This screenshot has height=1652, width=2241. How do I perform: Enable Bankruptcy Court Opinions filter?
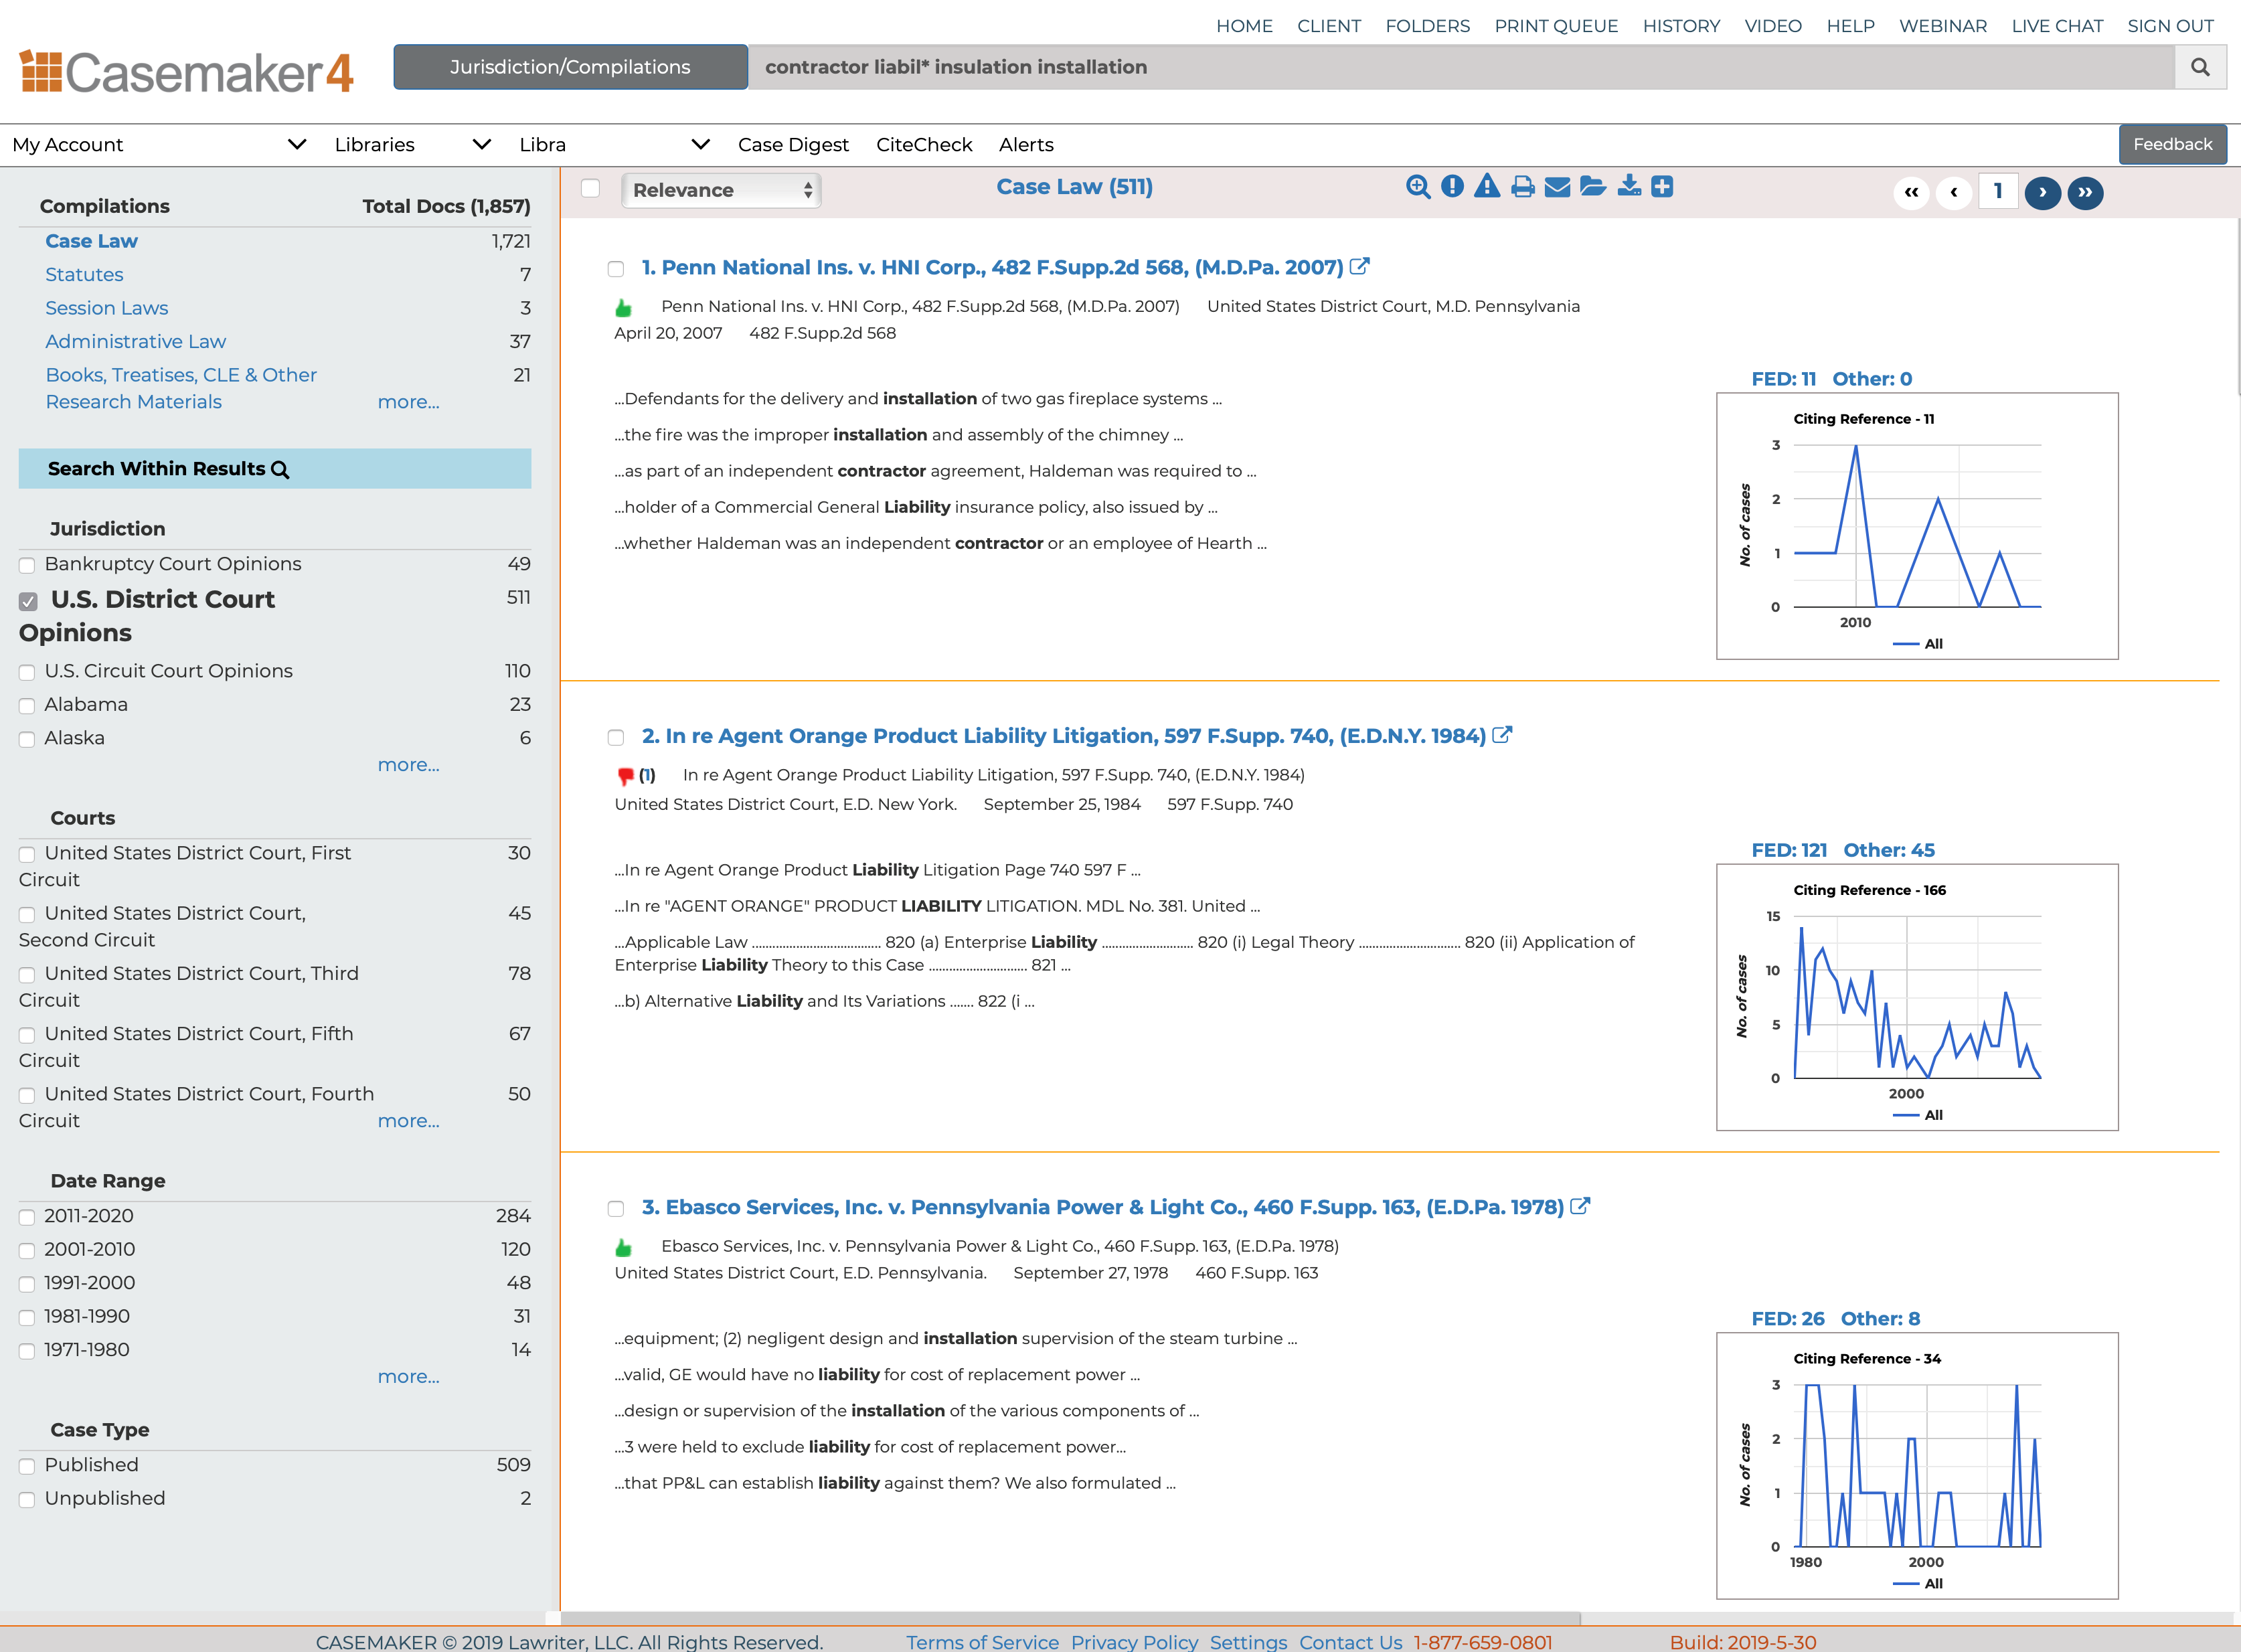point(27,566)
